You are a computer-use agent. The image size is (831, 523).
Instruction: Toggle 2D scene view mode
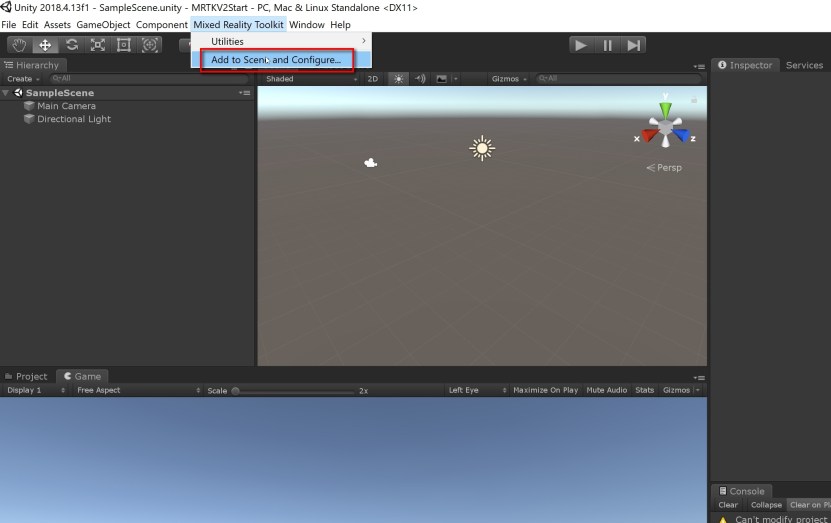[373, 78]
